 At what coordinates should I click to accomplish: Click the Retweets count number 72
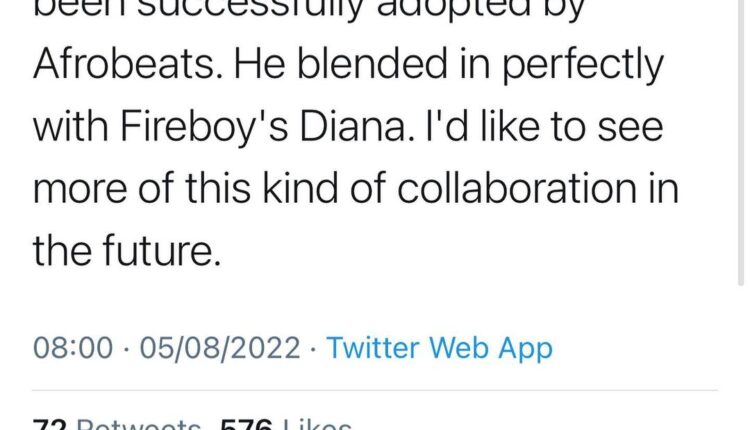[49, 424]
